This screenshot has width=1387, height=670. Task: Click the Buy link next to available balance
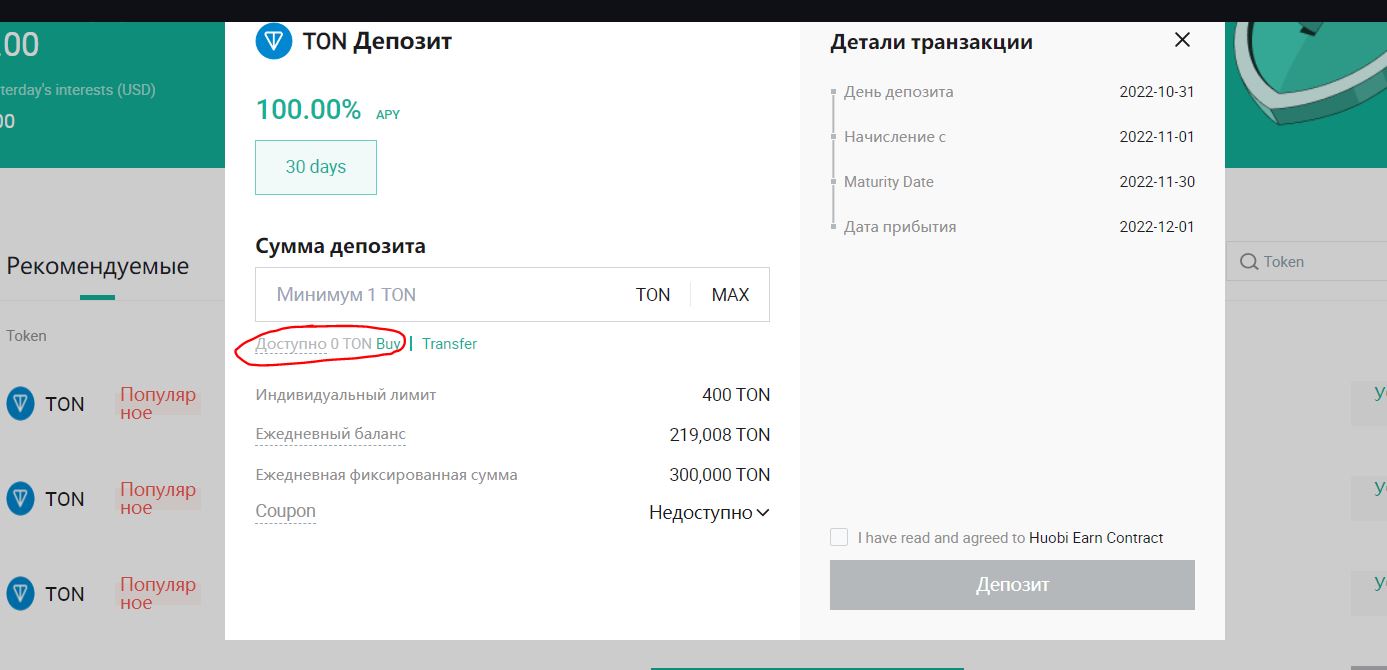(x=388, y=344)
